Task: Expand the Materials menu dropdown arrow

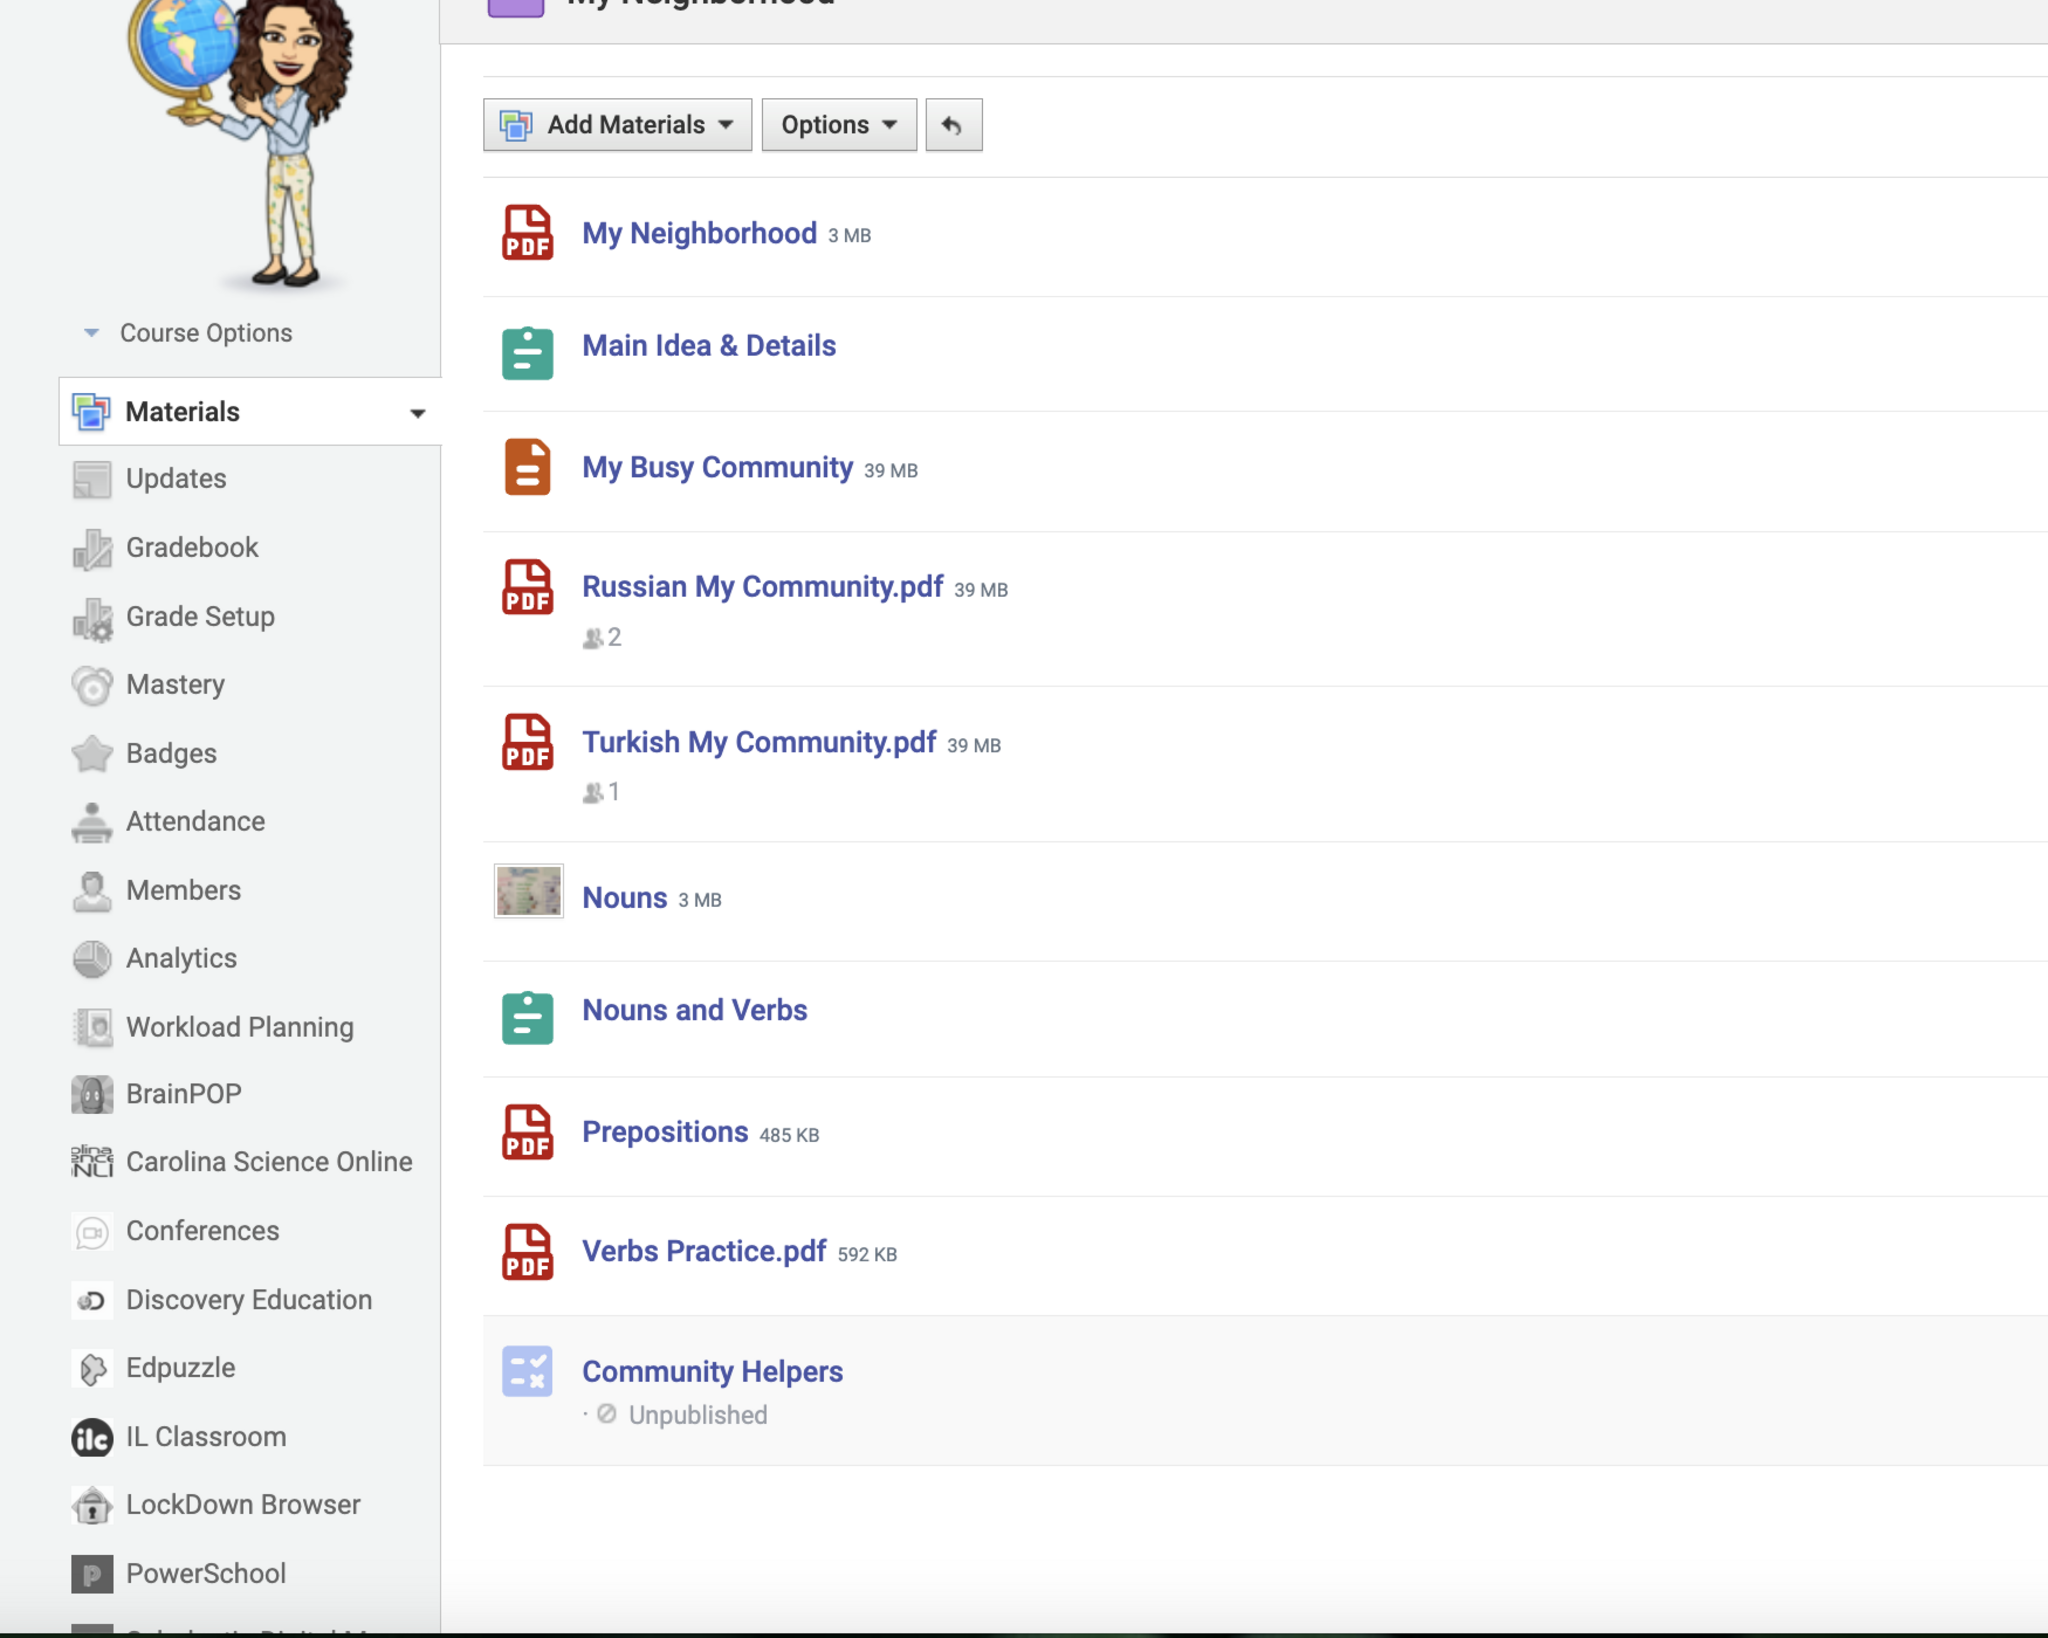Action: [417, 413]
